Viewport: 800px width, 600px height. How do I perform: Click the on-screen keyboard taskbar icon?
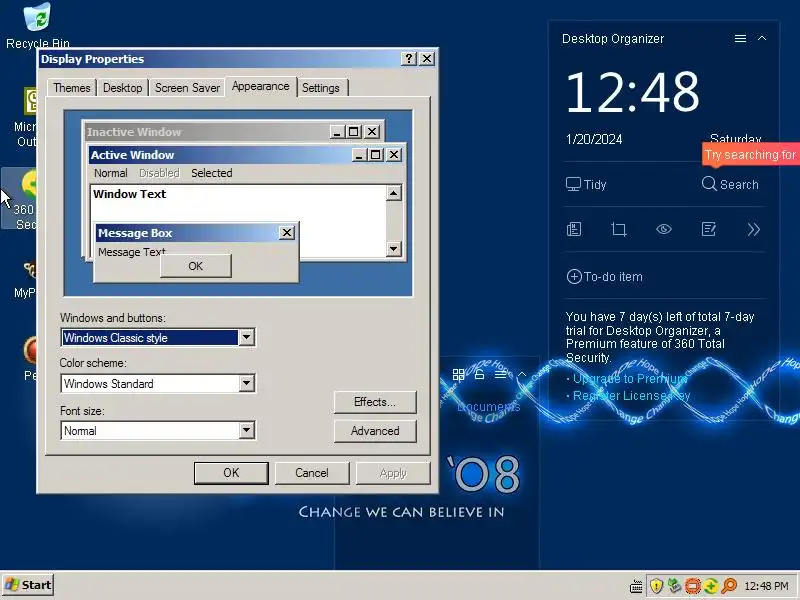[x=636, y=587]
